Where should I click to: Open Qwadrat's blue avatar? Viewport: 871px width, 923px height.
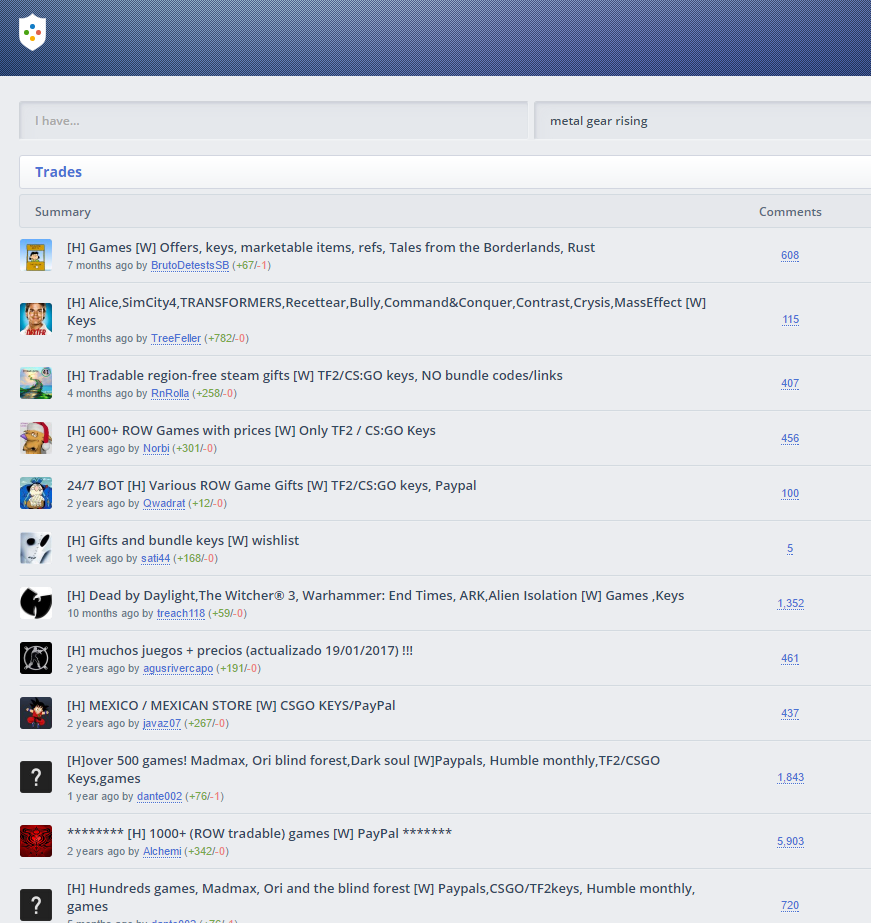pos(36,493)
